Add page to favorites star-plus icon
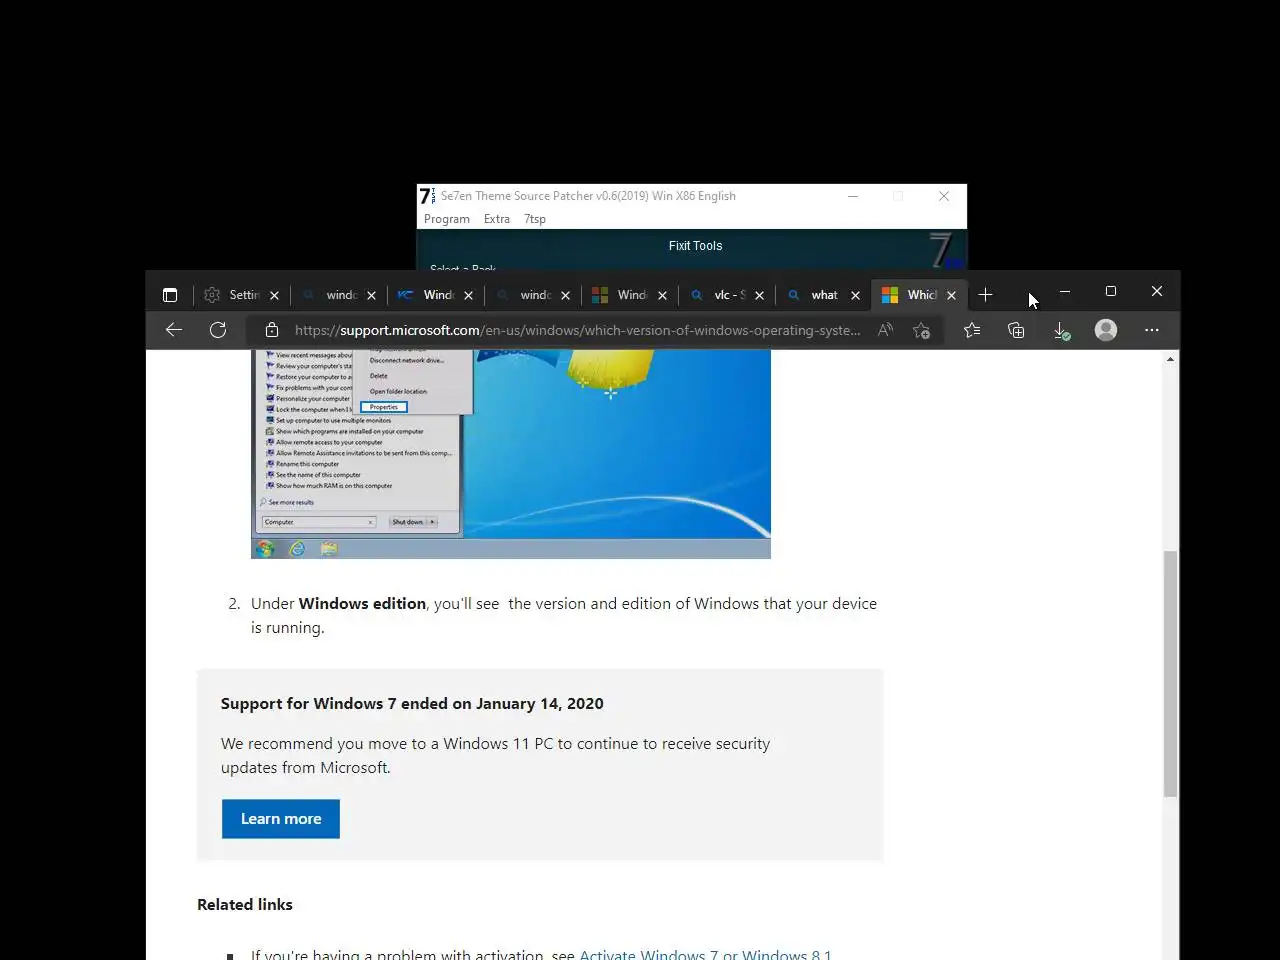 coord(921,330)
